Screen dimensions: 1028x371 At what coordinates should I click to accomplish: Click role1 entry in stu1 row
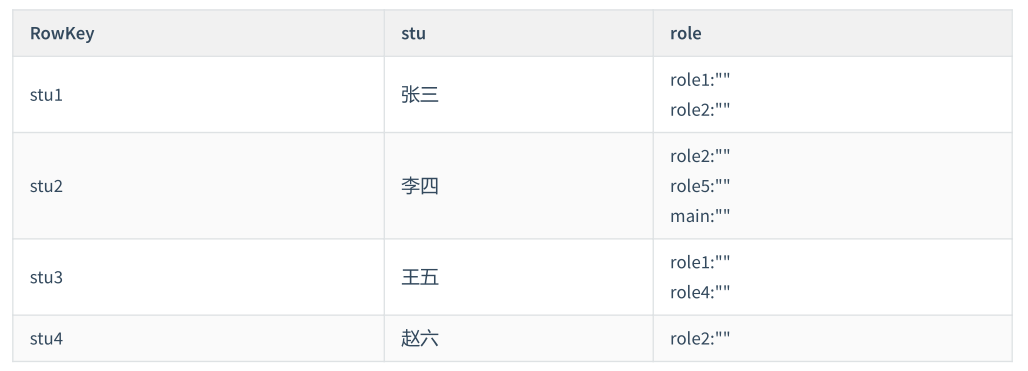[700, 80]
